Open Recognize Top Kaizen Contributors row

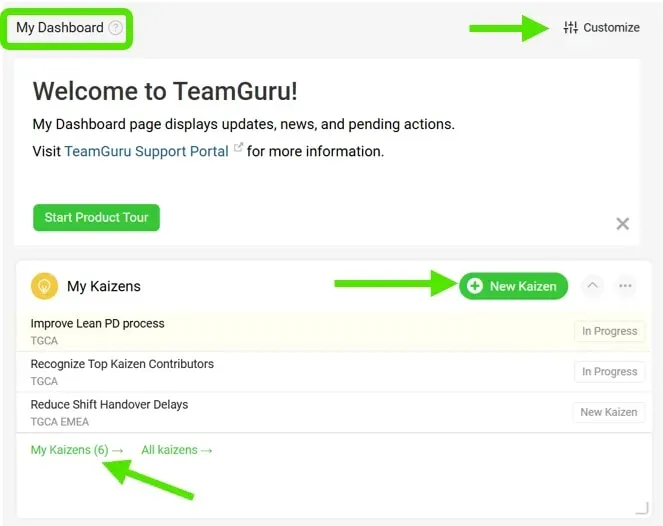(333, 372)
